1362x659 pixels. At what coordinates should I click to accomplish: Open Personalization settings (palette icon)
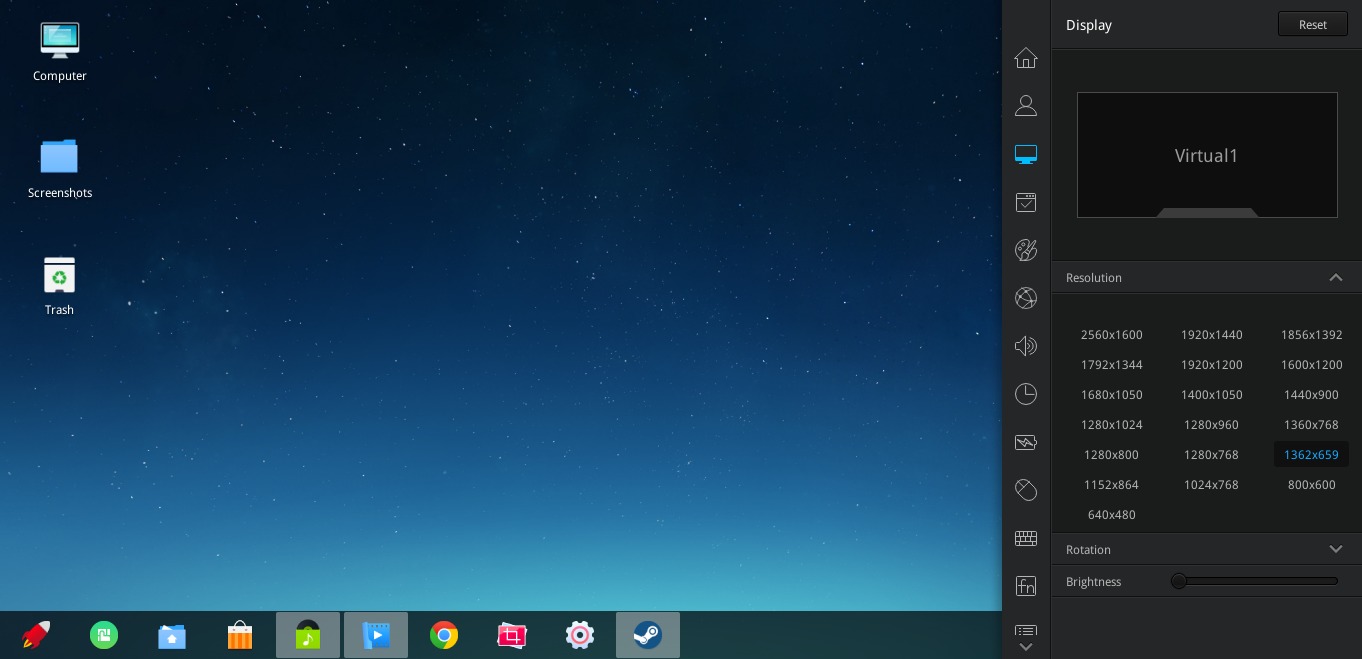[1025, 250]
